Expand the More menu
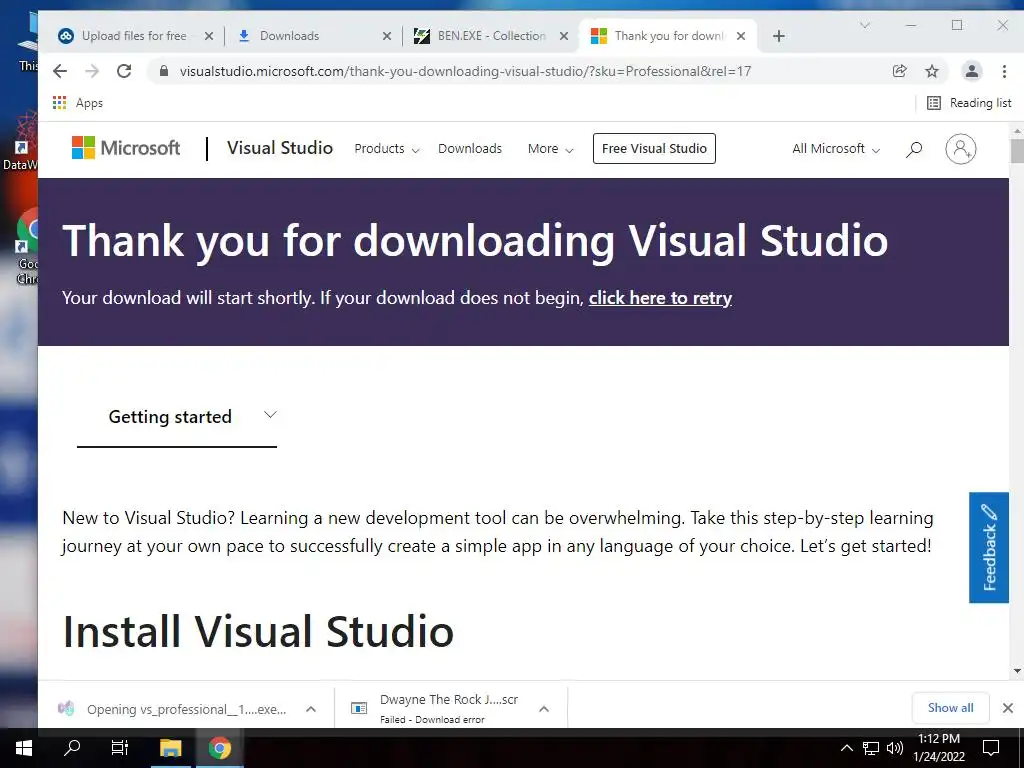The height and width of the screenshot is (768, 1024). [551, 149]
